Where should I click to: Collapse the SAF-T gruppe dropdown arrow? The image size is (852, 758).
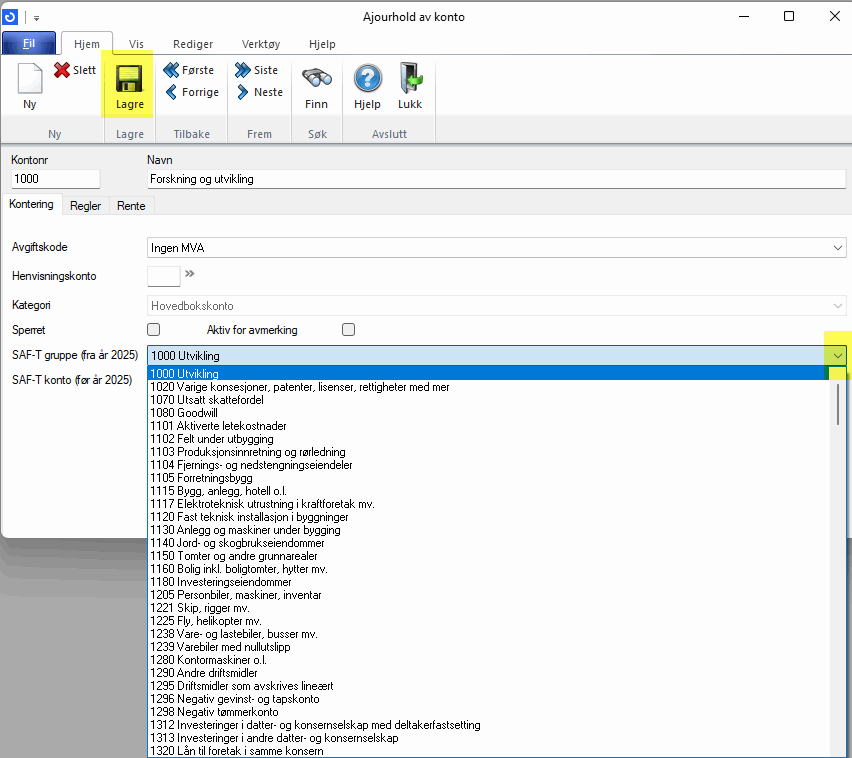837,355
